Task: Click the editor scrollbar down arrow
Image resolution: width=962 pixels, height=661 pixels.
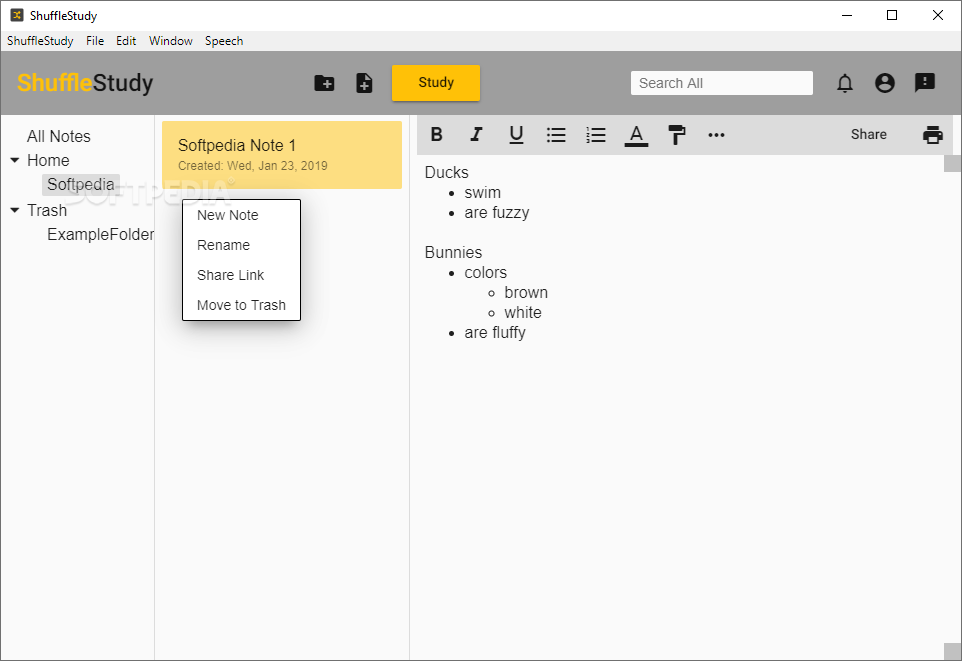Action: 952,652
